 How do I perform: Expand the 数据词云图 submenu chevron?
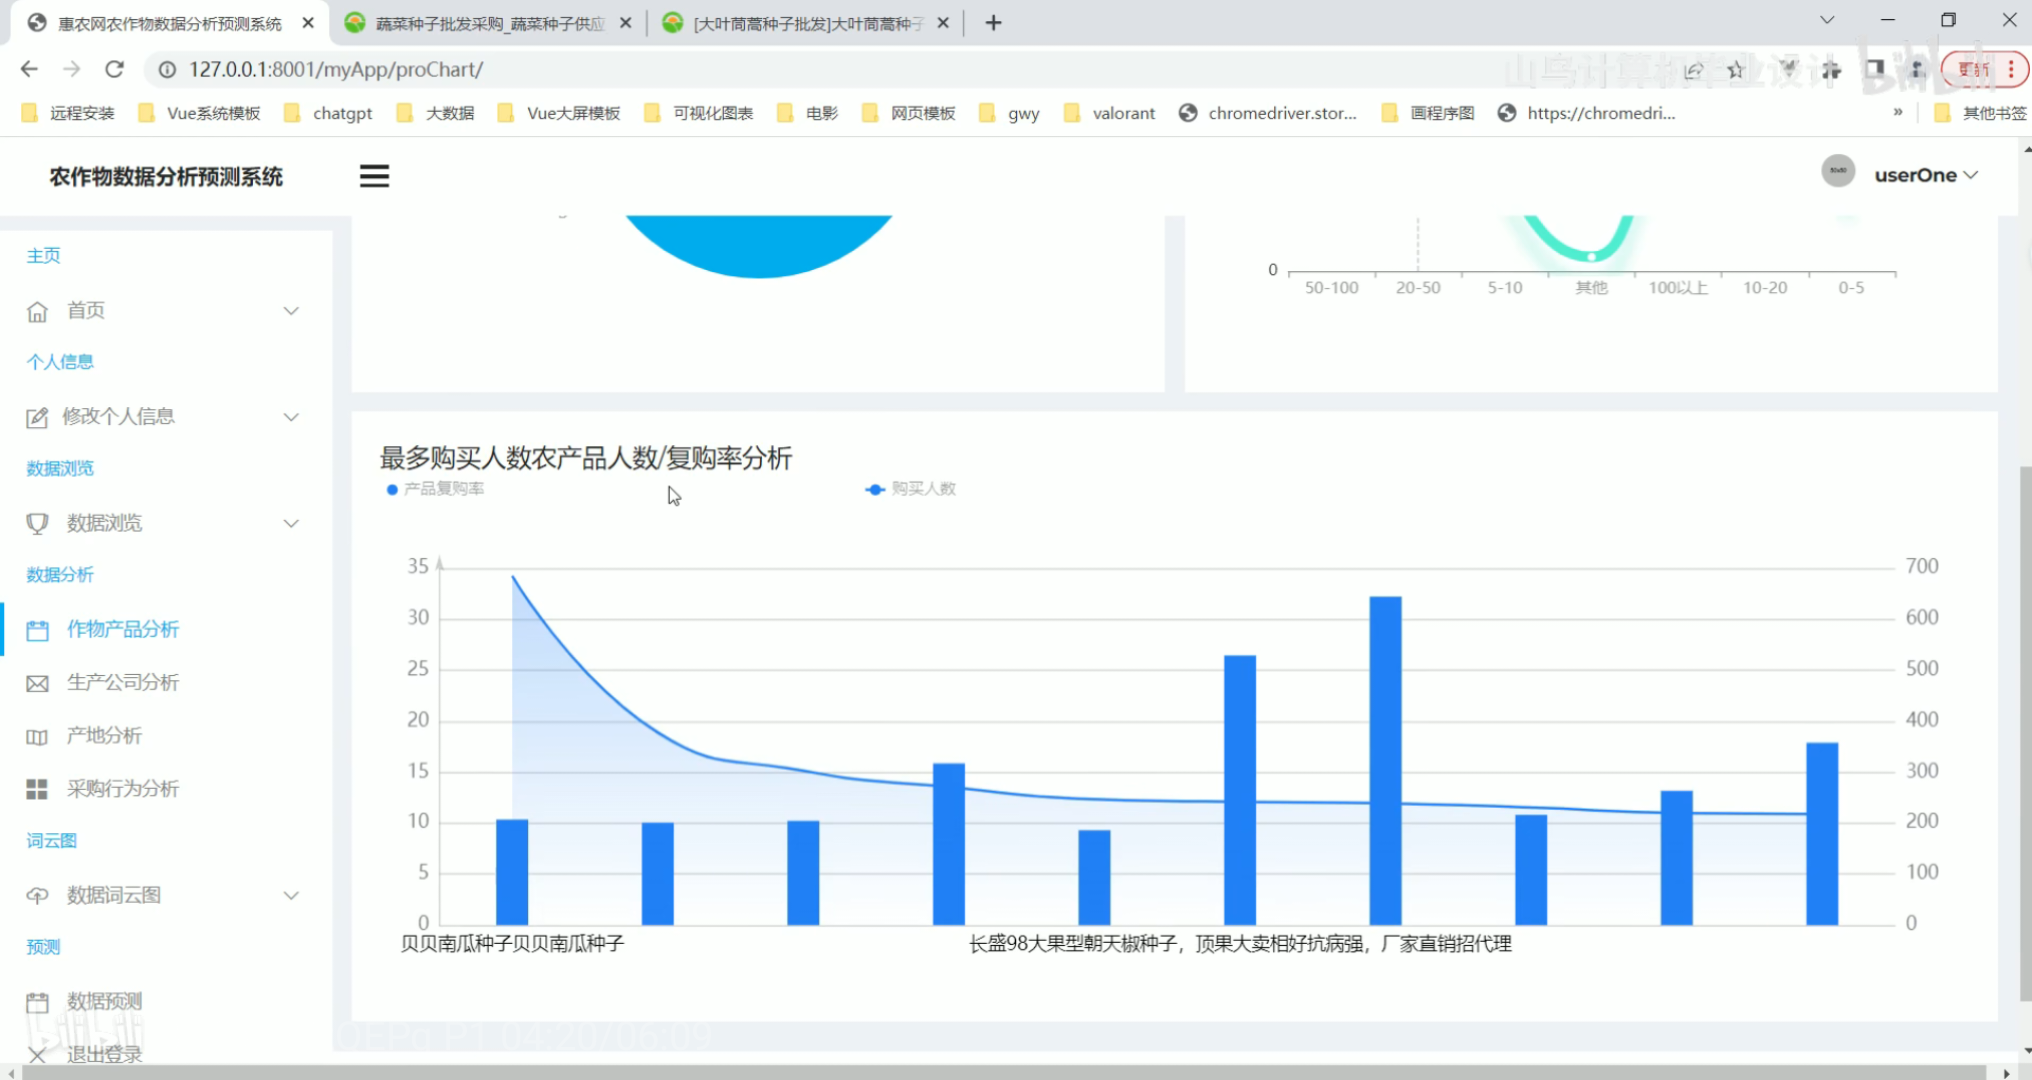pyautogui.click(x=291, y=895)
